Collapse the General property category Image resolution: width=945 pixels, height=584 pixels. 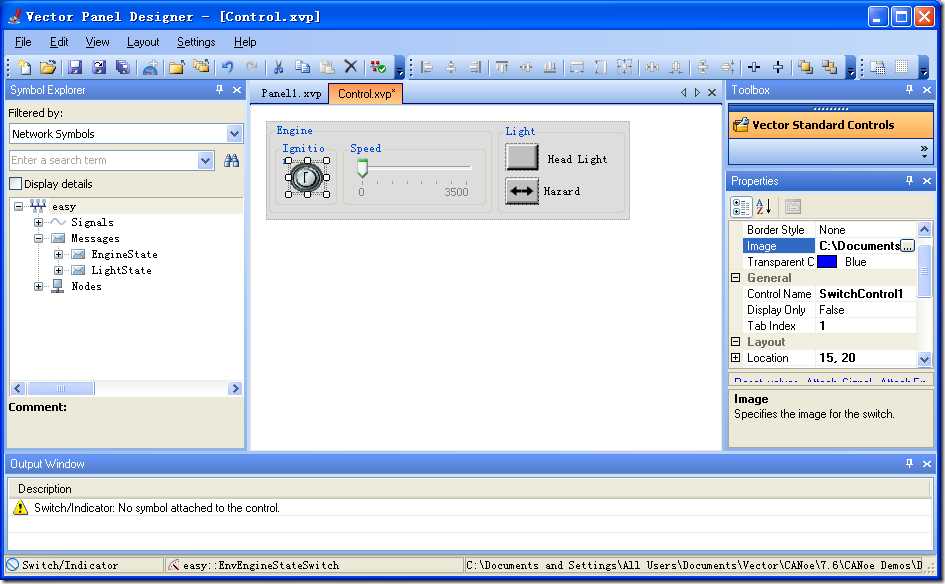pyautogui.click(x=735, y=278)
